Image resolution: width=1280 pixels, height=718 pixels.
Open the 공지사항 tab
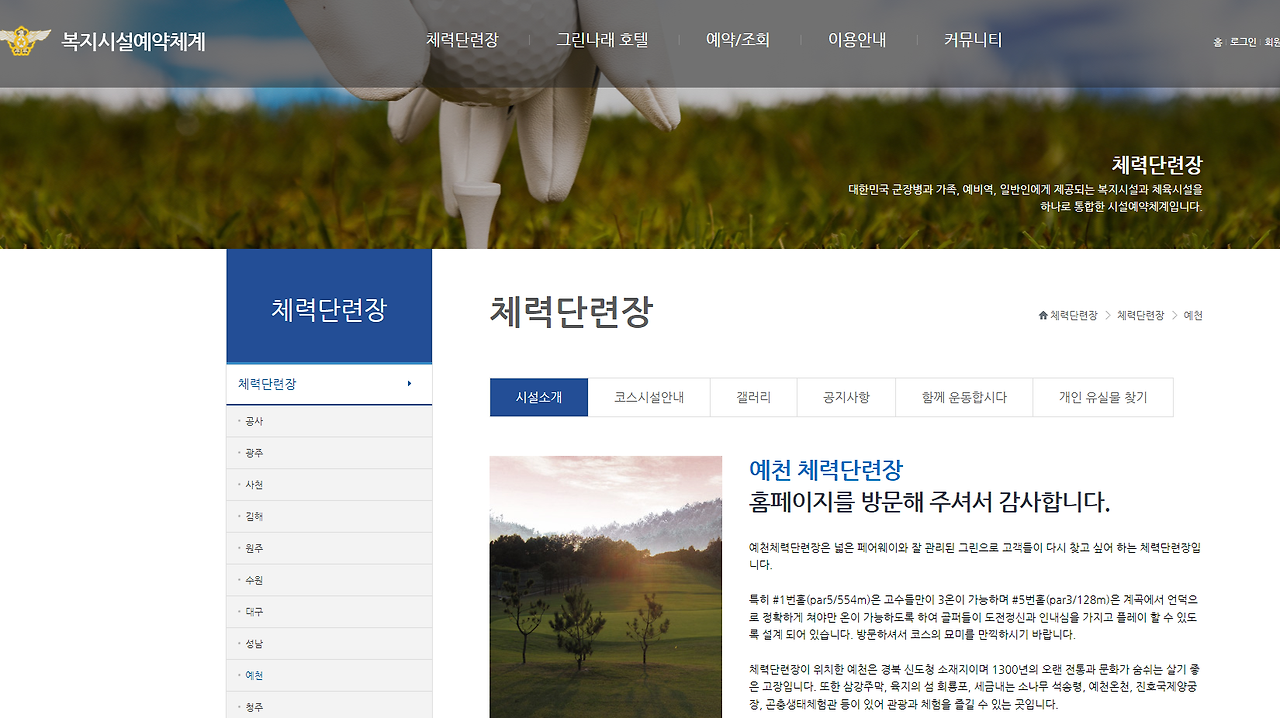pos(845,397)
